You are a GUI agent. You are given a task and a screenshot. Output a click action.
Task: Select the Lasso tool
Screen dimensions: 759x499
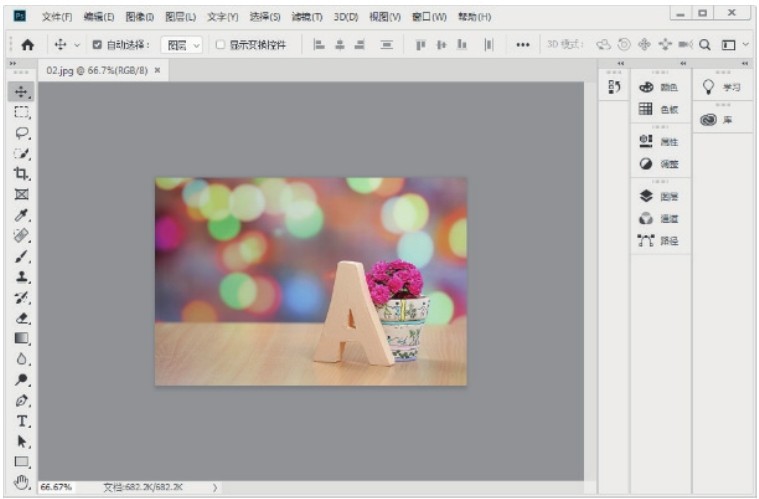(x=22, y=132)
